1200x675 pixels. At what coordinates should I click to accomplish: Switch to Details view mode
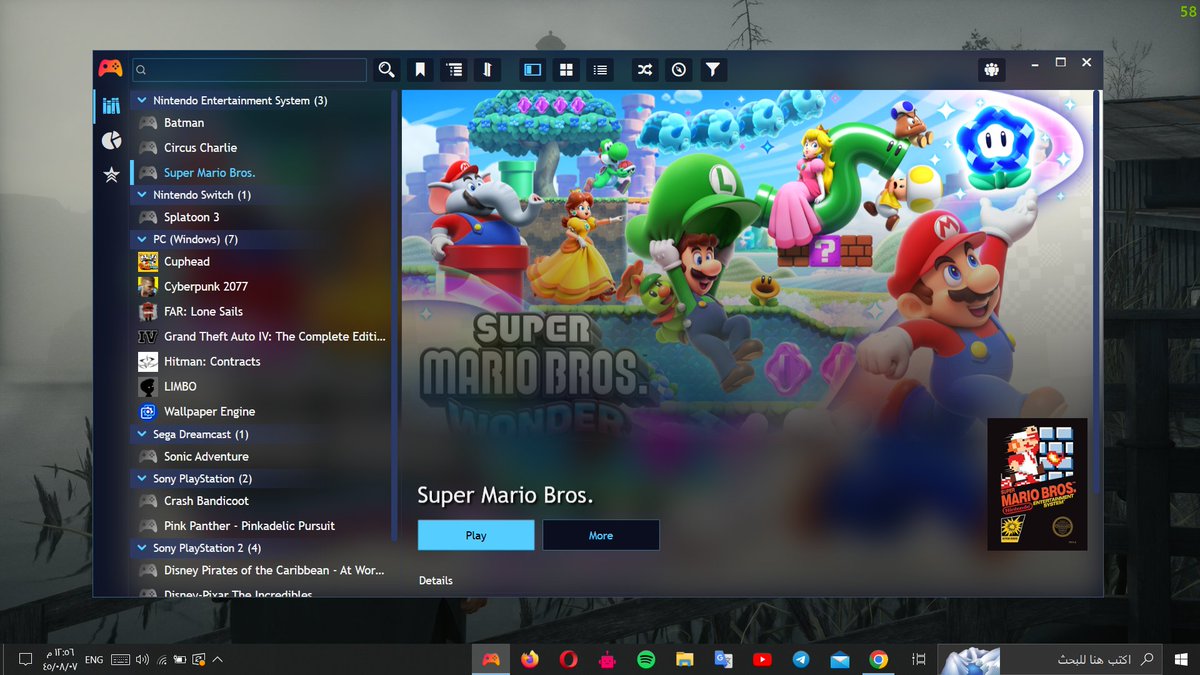click(533, 70)
